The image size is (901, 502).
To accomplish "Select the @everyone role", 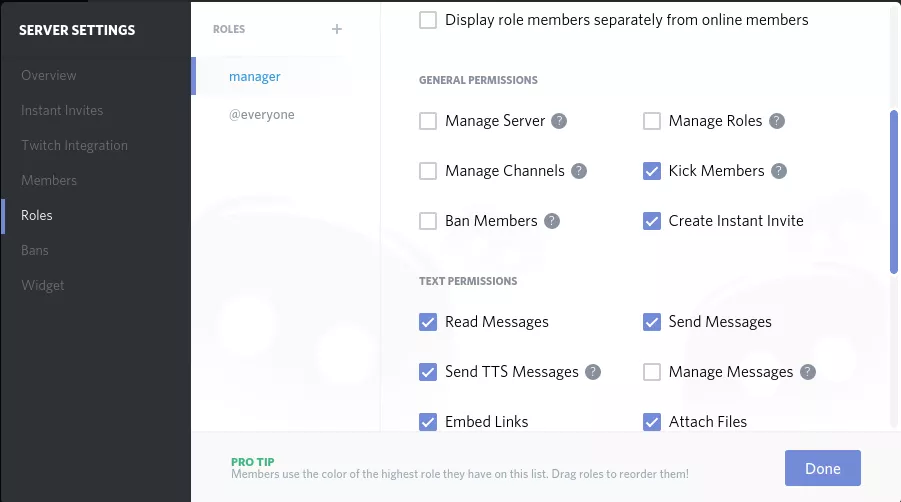I will click(262, 115).
